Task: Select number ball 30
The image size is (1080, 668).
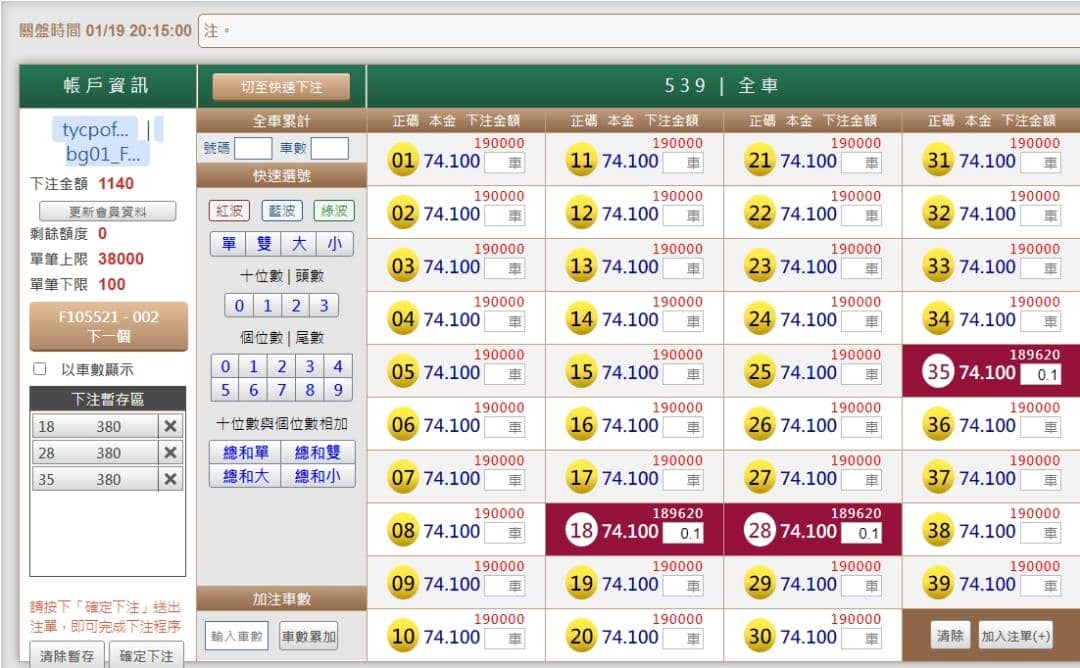Action: 760,636
